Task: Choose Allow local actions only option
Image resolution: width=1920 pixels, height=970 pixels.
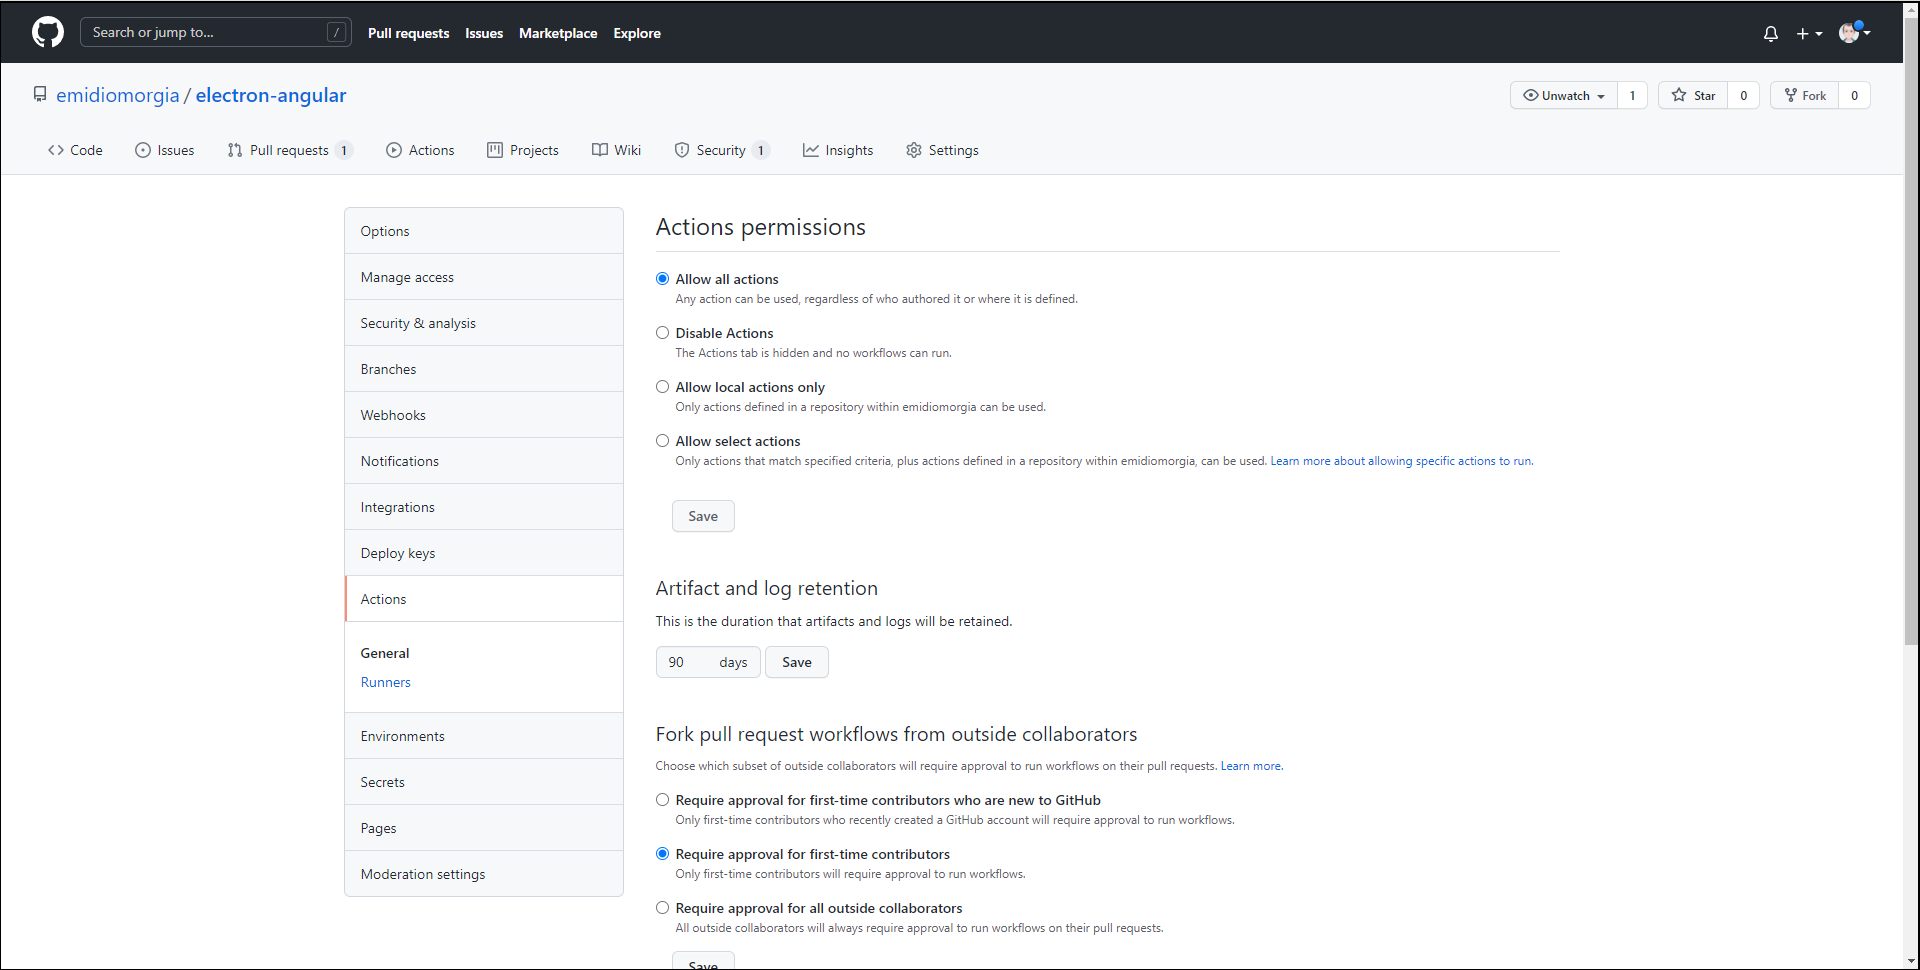Action: pos(662,387)
